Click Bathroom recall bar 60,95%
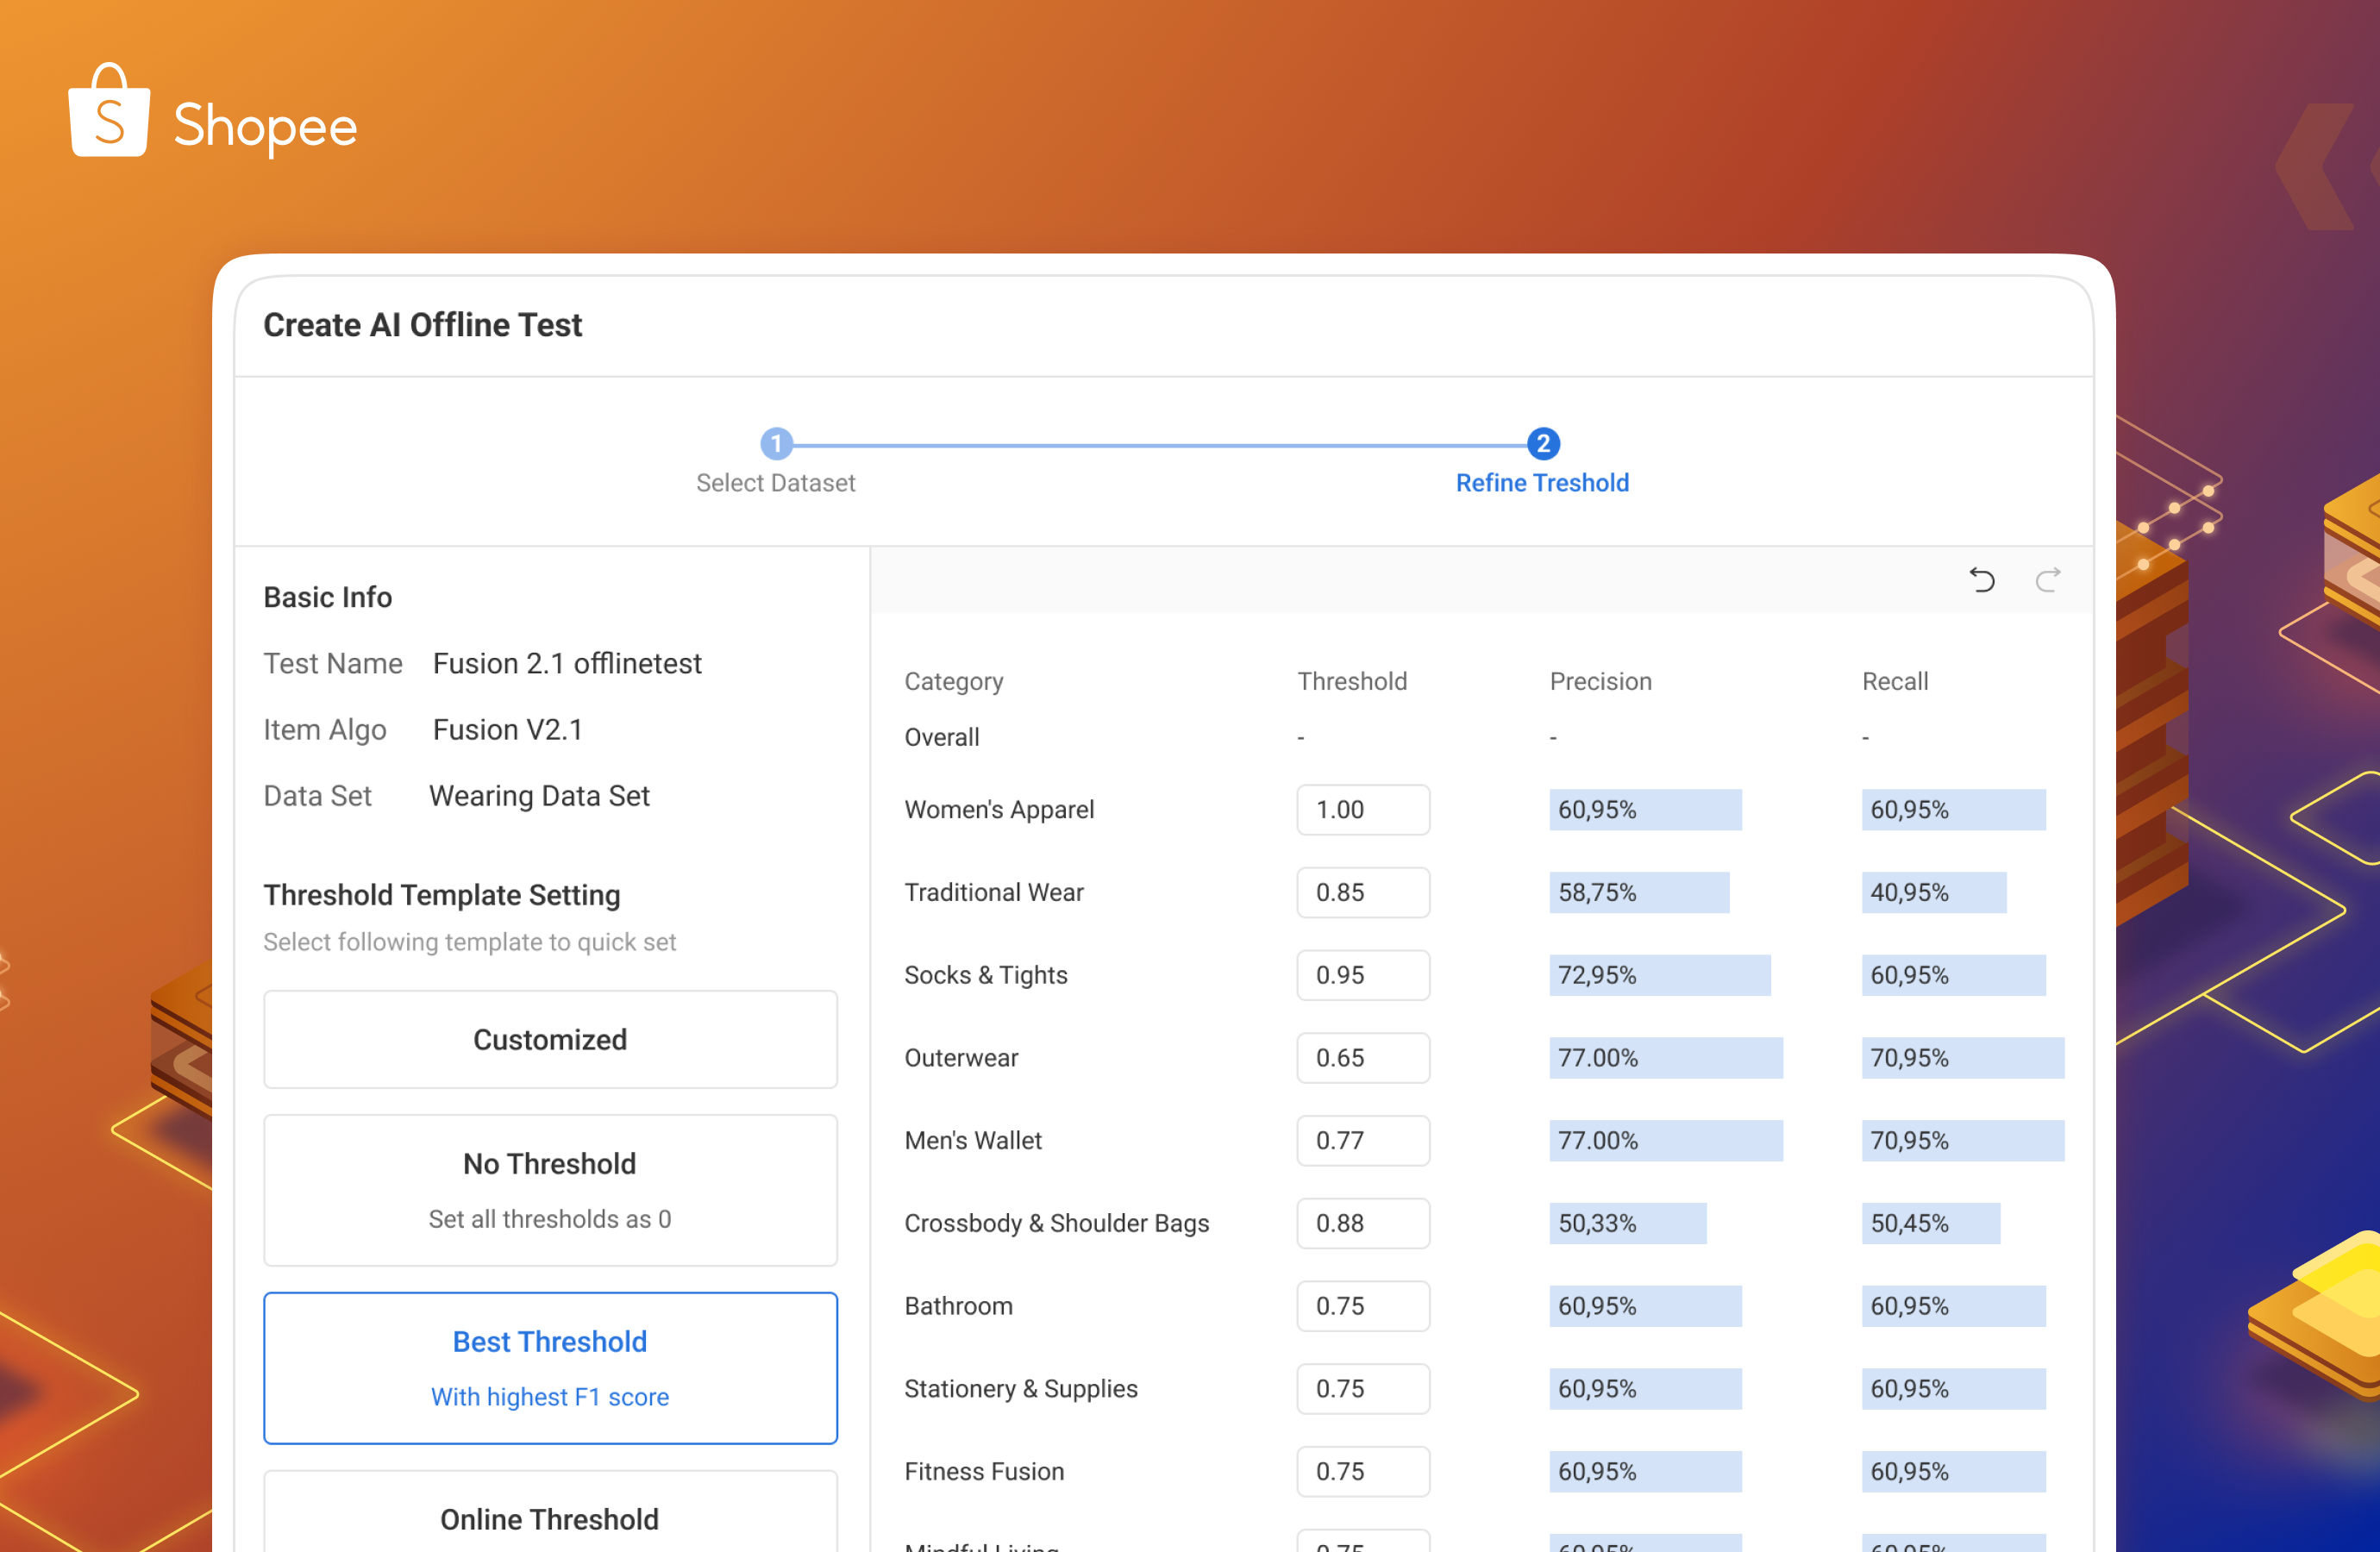2380x1552 pixels. (x=1954, y=1306)
